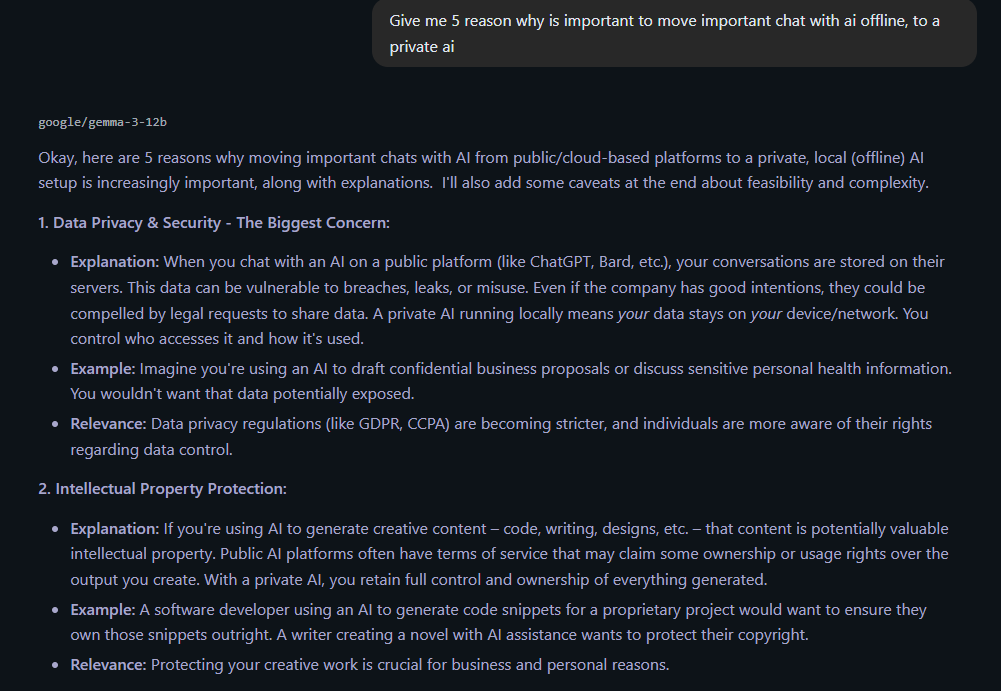
Task: Click "Relevance:" label under Intellectual Property Protection
Action: [108, 665]
